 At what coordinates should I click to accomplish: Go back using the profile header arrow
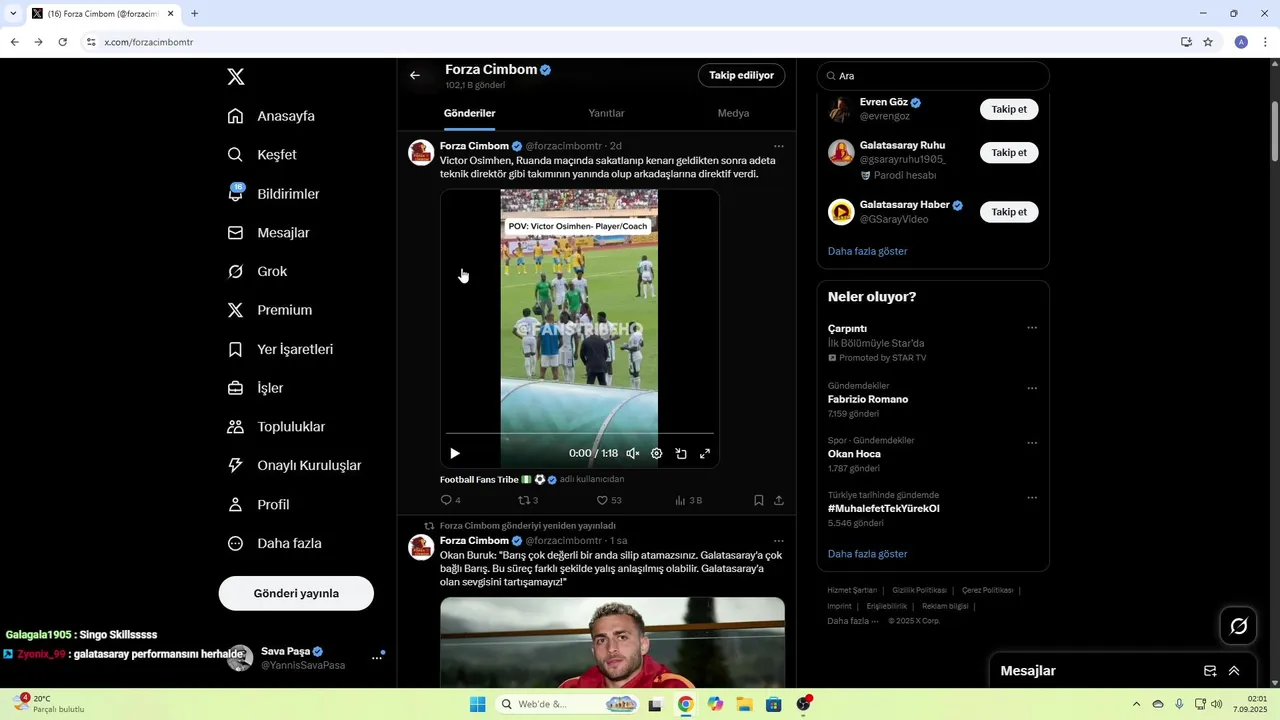click(x=415, y=75)
